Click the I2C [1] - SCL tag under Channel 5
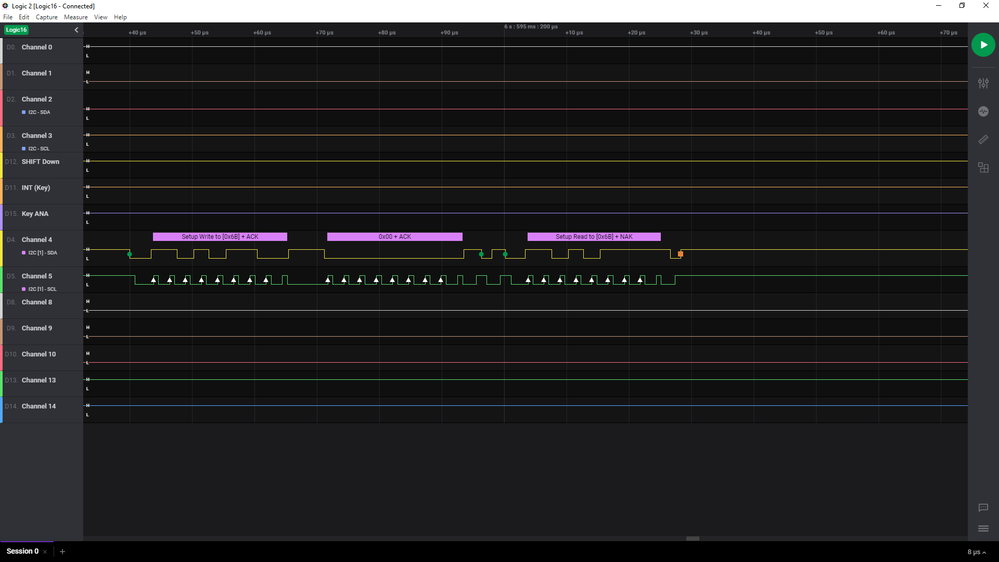 click(x=40, y=289)
